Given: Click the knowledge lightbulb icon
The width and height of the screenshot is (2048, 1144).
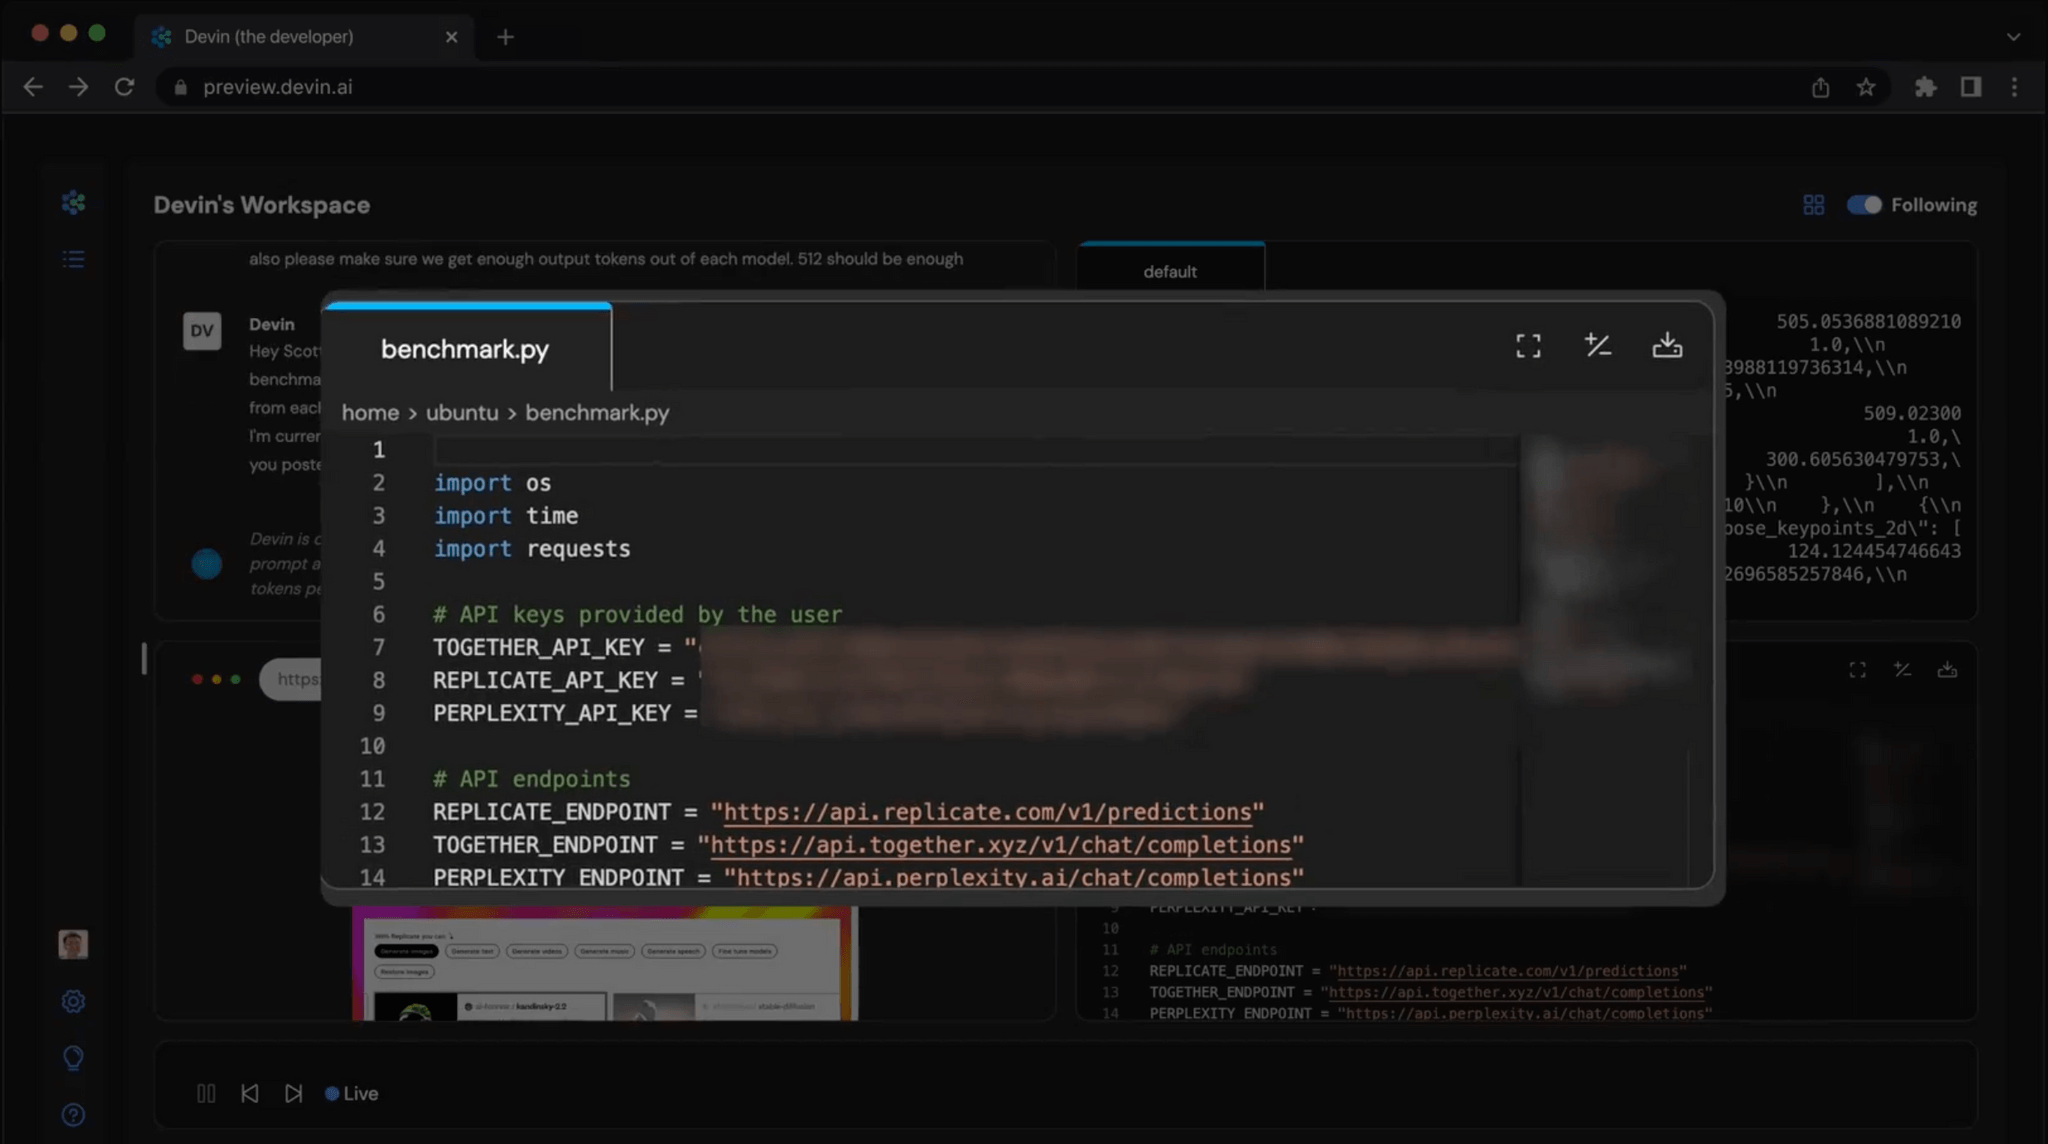Looking at the screenshot, I should pyautogui.click(x=73, y=1058).
